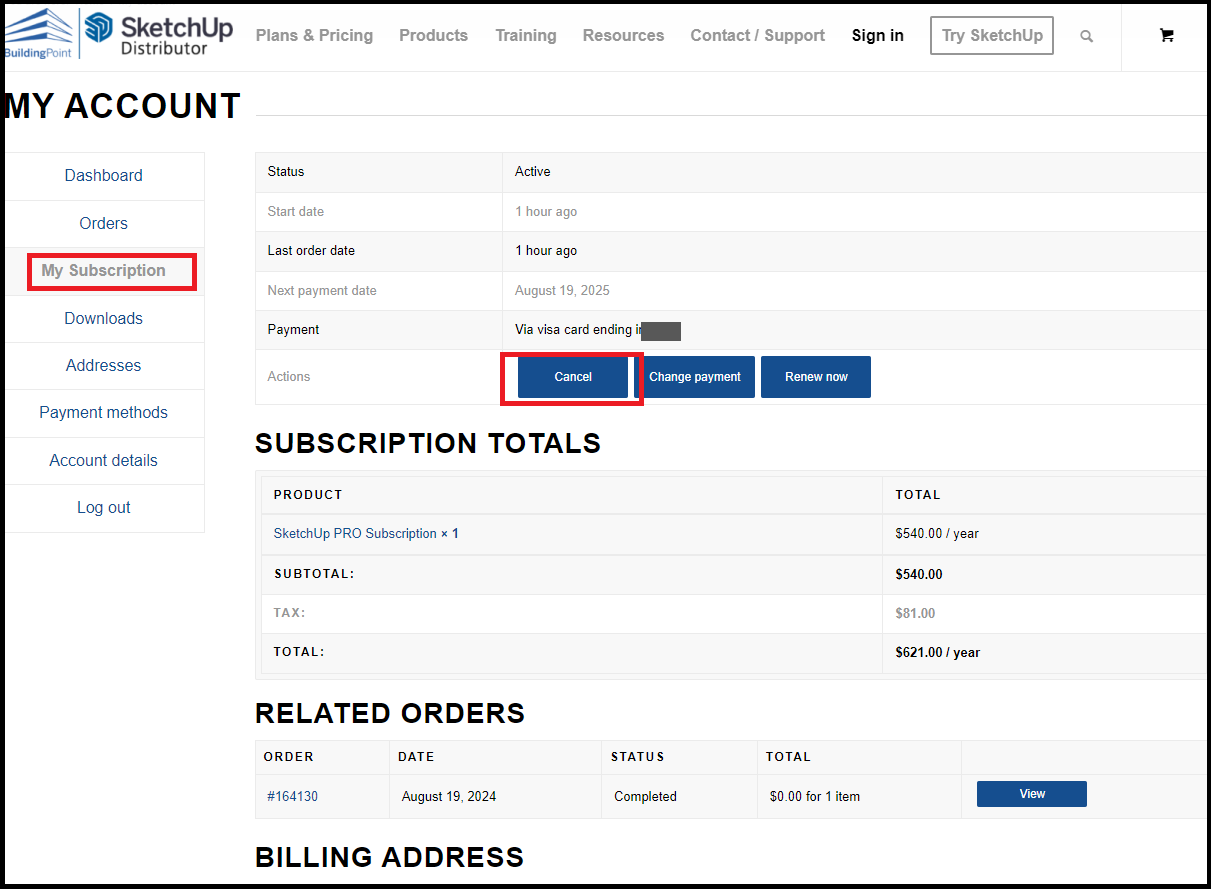Cancel the active subscription
Image resolution: width=1211 pixels, height=889 pixels.
tap(573, 377)
